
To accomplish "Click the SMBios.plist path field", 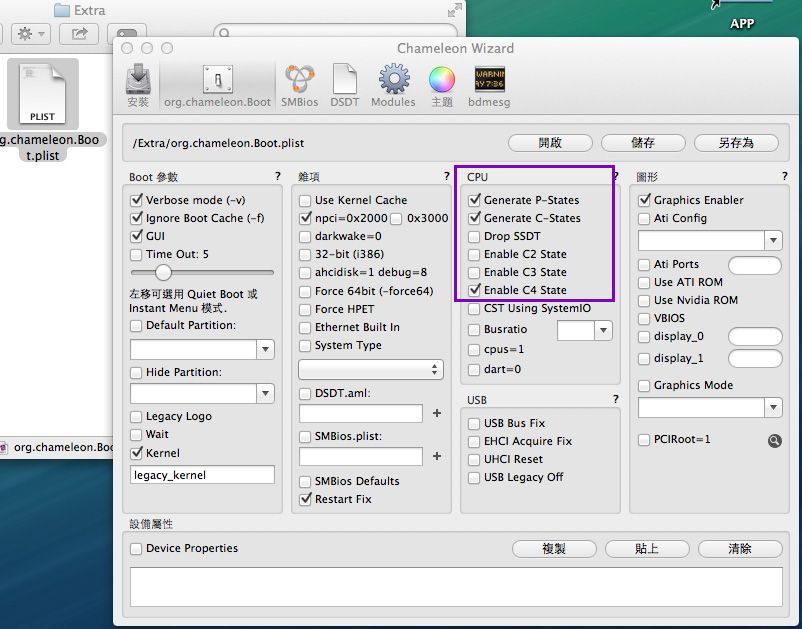I will [x=361, y=456].
